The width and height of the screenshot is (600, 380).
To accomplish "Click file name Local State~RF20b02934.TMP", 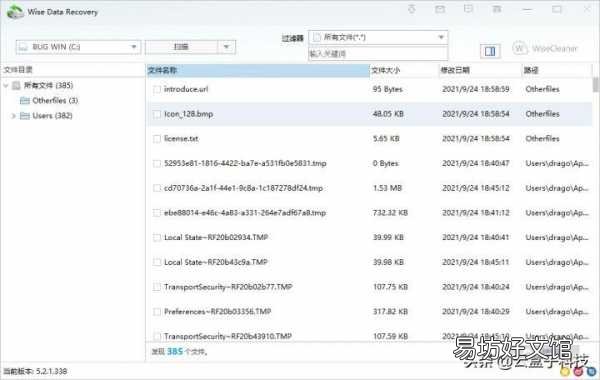I will pyautogui.click(x=216, y=238).
